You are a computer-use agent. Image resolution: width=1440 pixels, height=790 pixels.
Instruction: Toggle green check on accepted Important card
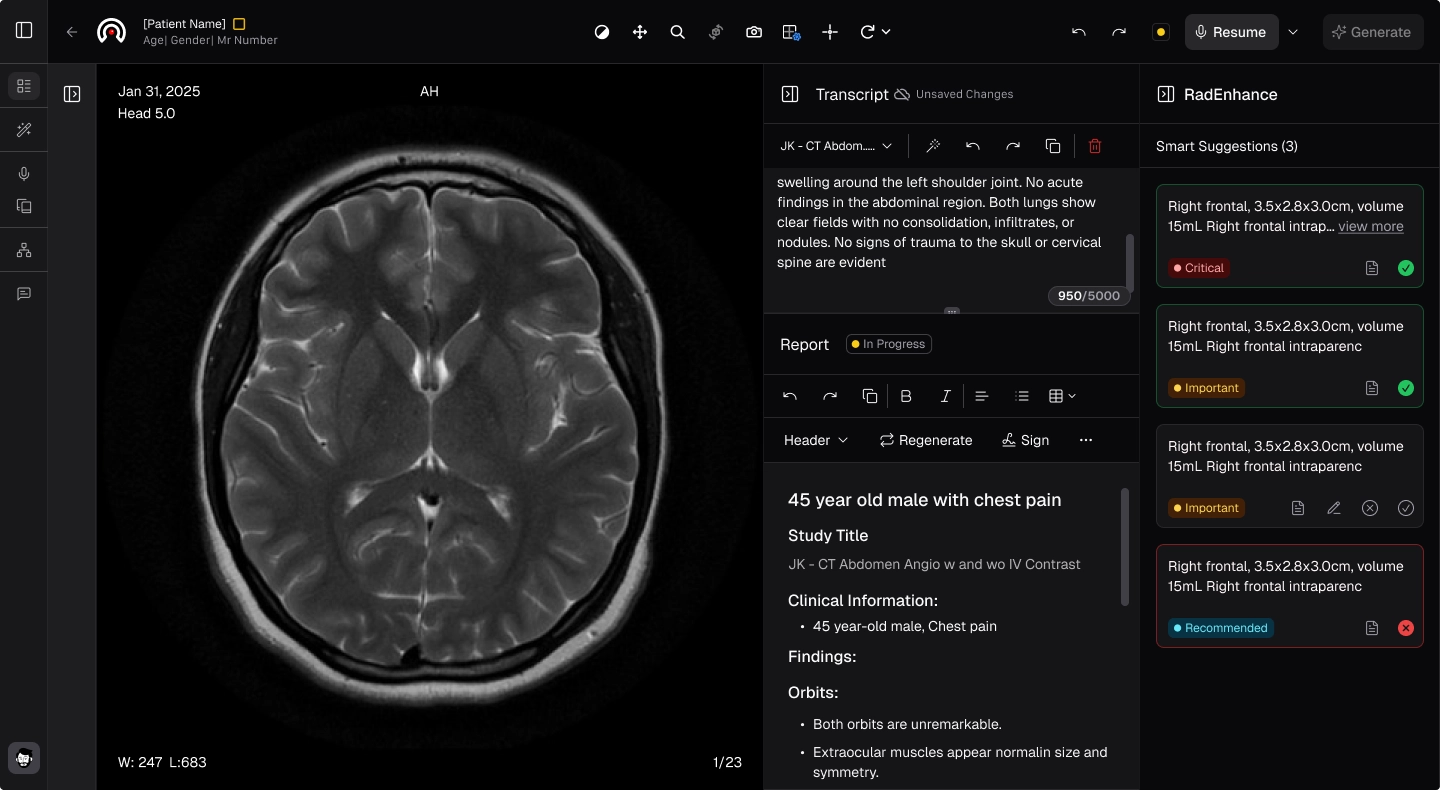click(1406, 388)
